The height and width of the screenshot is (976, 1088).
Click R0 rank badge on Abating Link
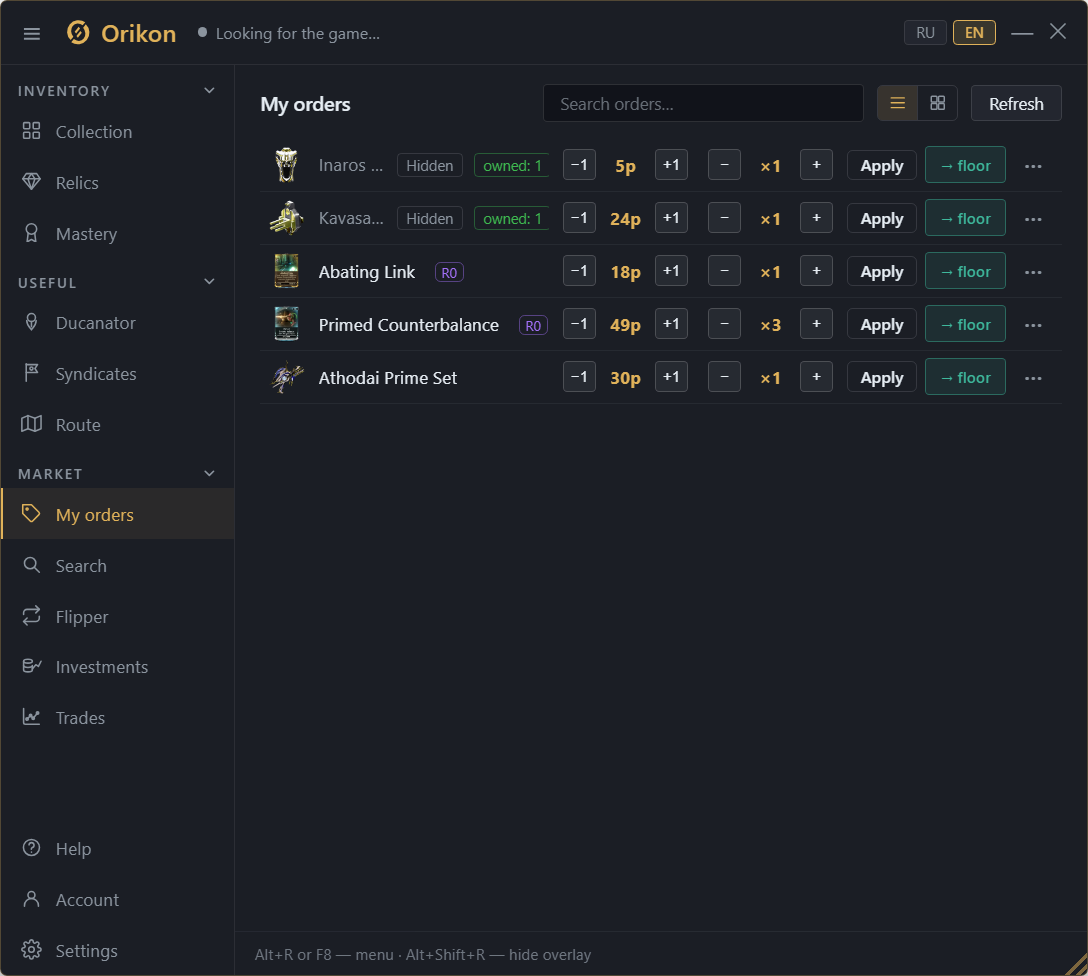(x=449, y=272)
